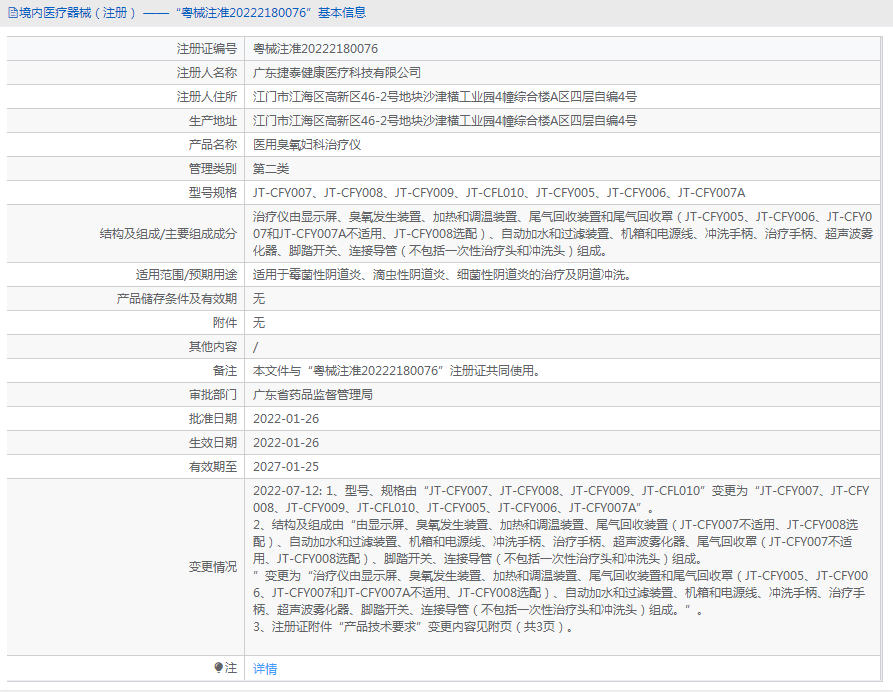Click the 结构及组成/主要组成成分 row label

coord(168,233)
